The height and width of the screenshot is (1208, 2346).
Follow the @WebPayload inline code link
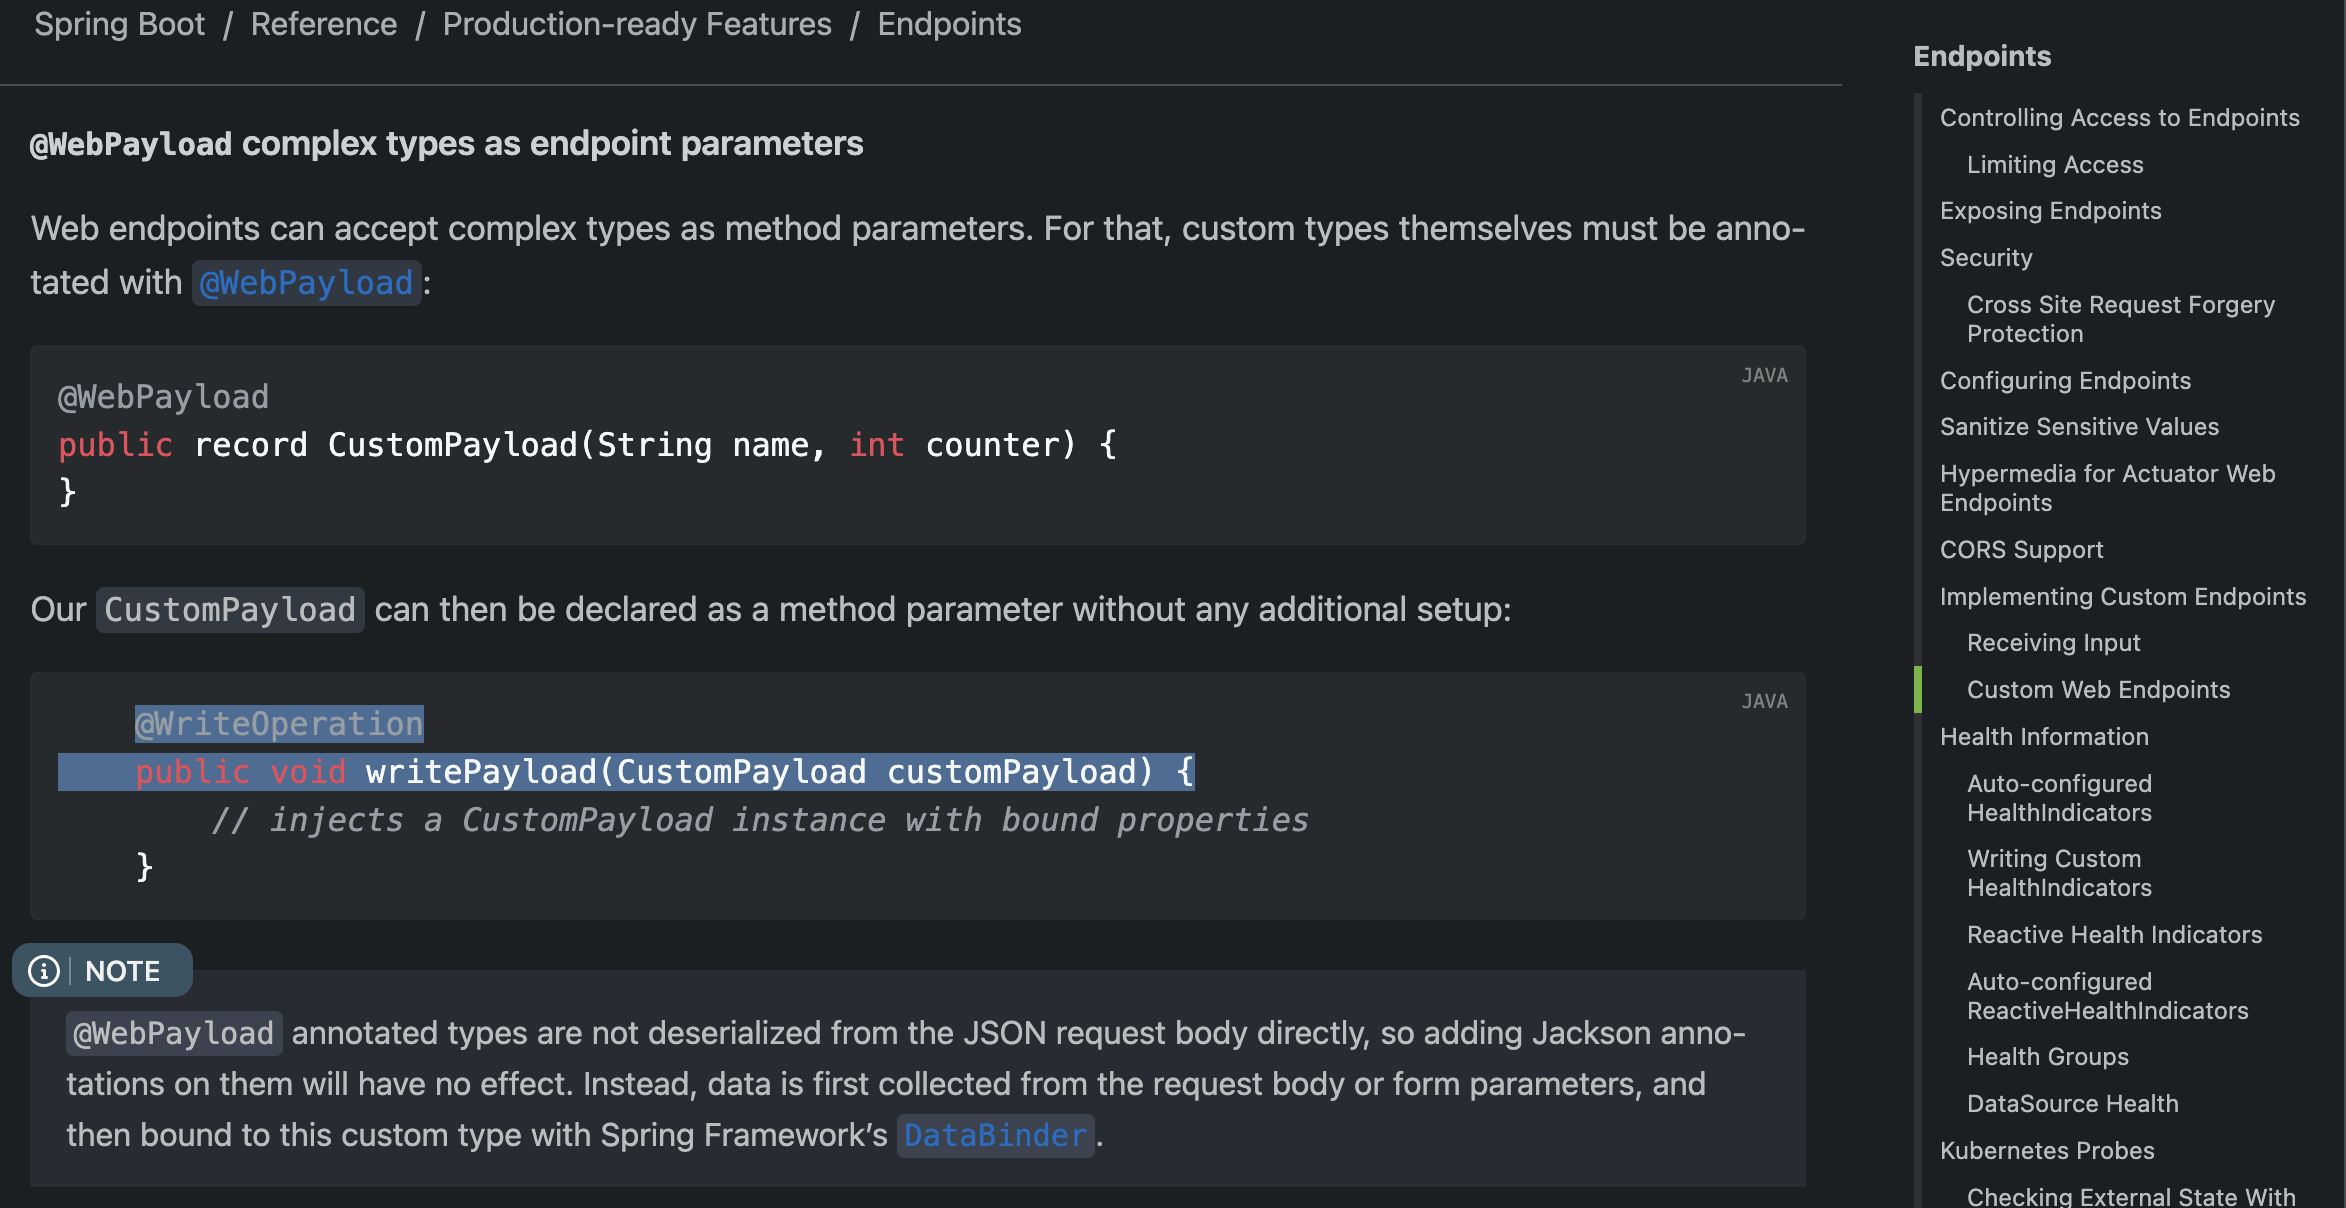coord(306,283)
